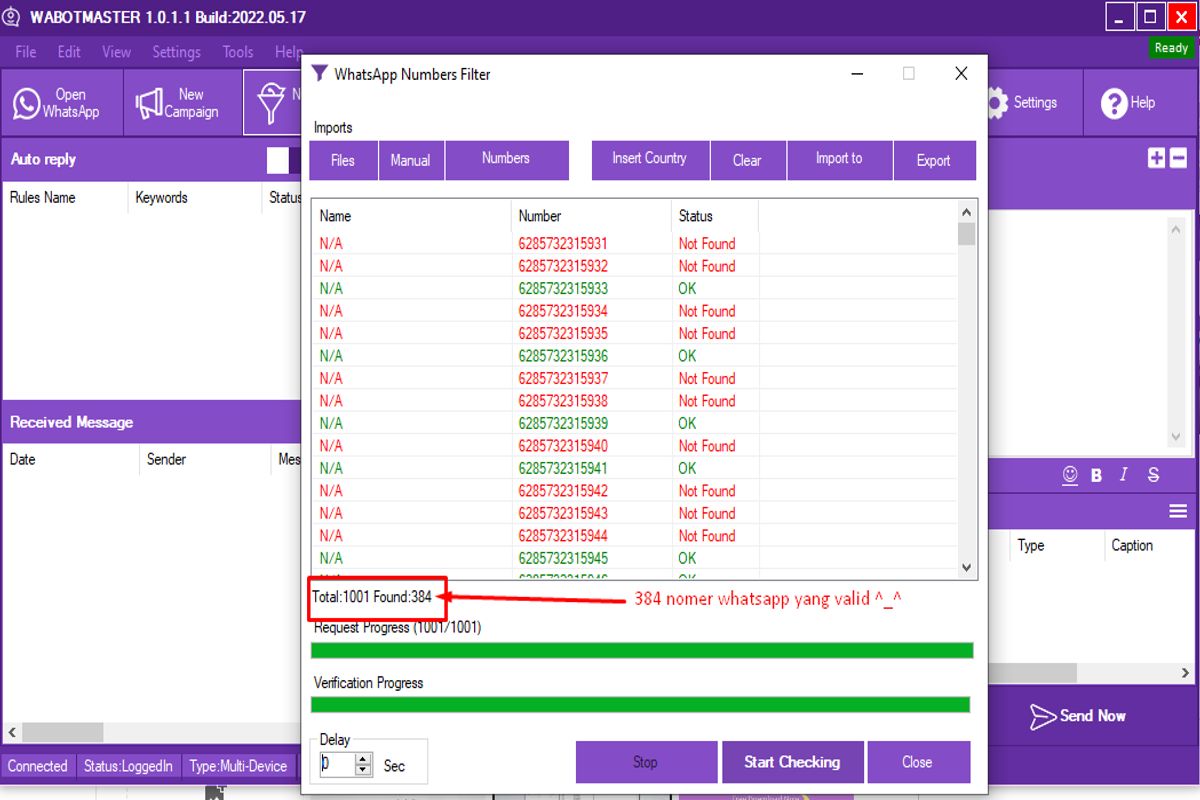Click message box scrollbar down arrow

pos(1176,437)
